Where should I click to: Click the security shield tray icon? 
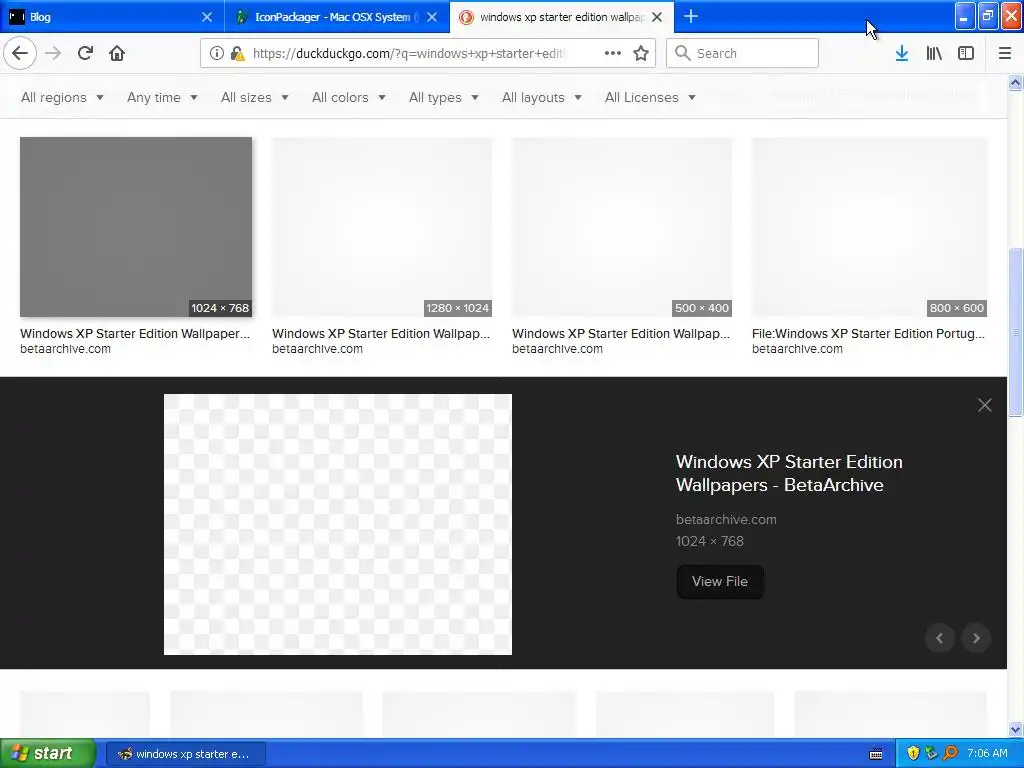point(913,753)
